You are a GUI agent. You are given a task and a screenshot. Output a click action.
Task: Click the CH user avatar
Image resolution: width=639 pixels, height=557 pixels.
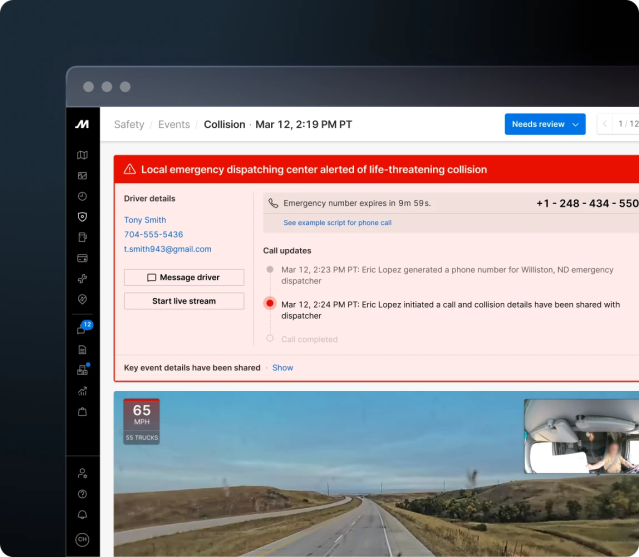82,540
